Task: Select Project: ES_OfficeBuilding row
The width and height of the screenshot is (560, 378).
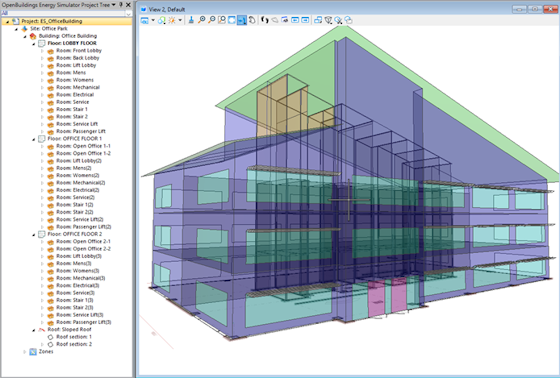Action: [66, 21]
